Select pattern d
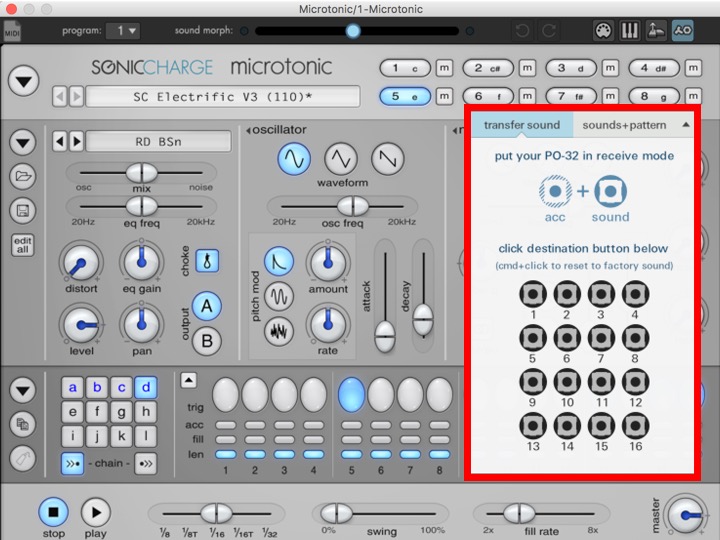This screenshot has height=540, width=720. (x=146, y=388)
